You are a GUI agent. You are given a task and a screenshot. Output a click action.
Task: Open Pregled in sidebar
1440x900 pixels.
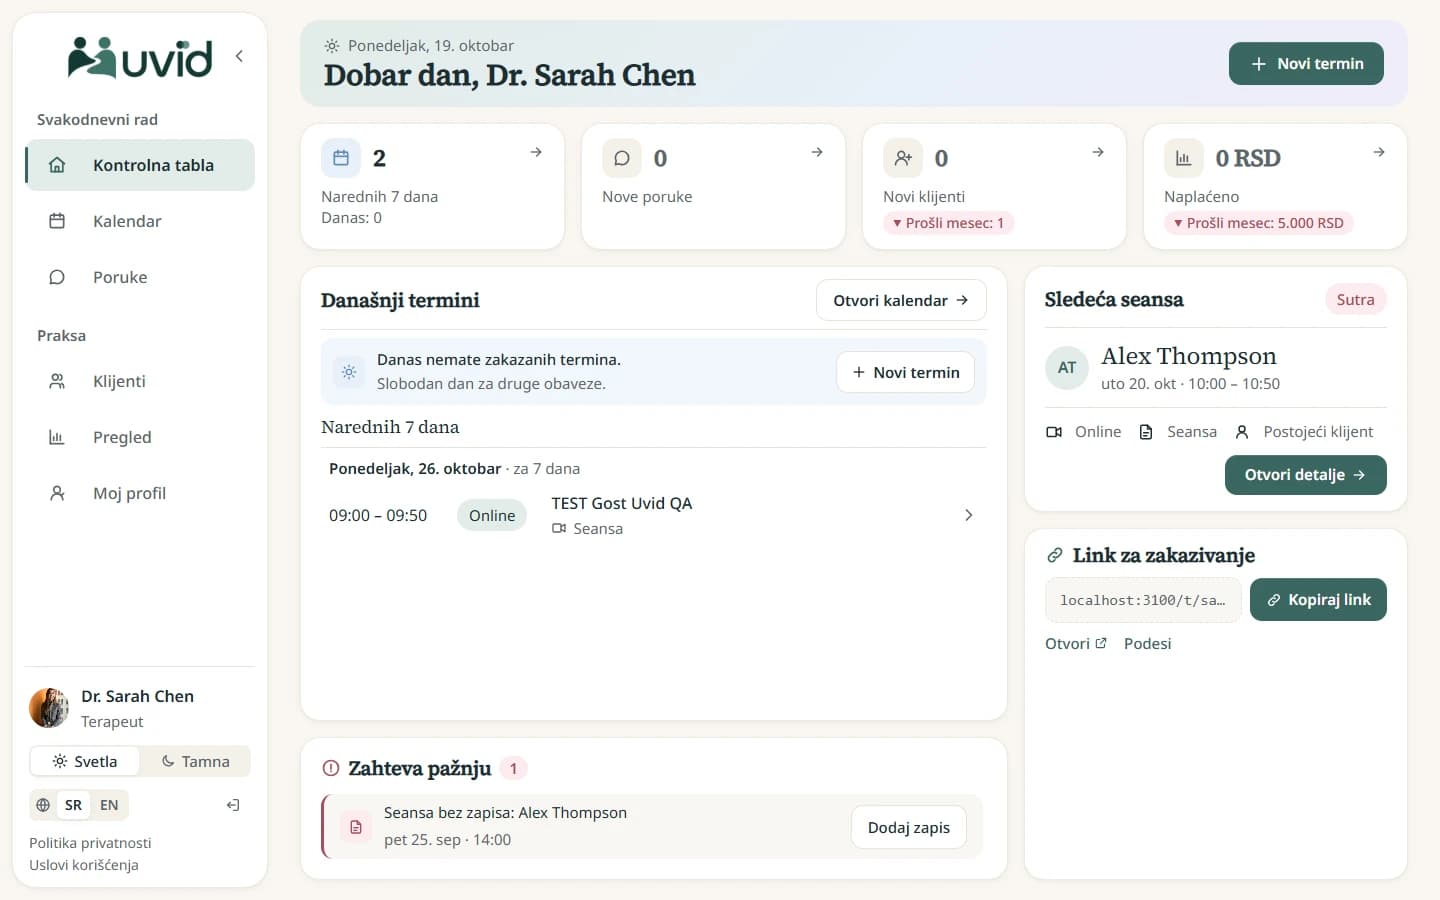(140, 437)
